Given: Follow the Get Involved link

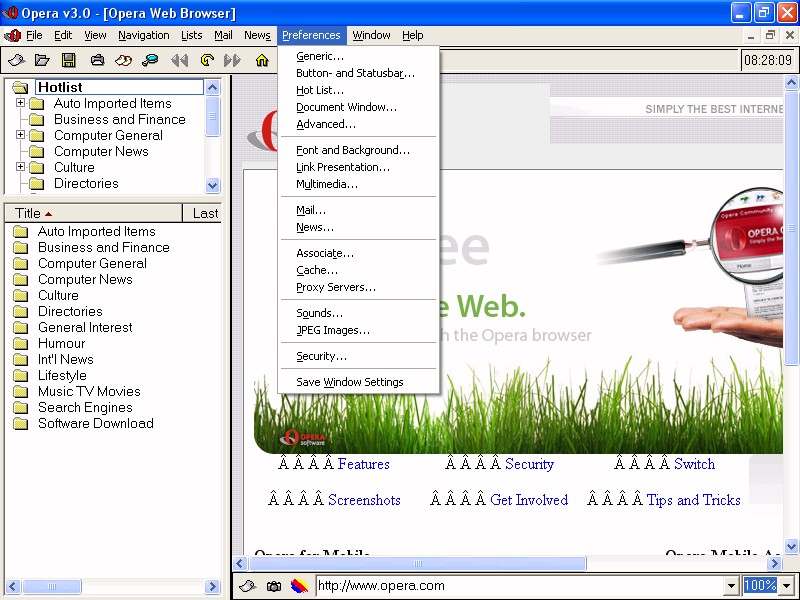Looking at the screenshot, I should point(529,499).
